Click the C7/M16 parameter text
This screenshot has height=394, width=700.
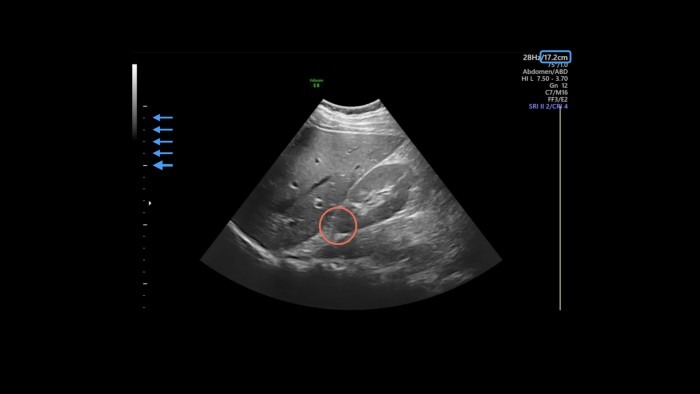point(556,92)
